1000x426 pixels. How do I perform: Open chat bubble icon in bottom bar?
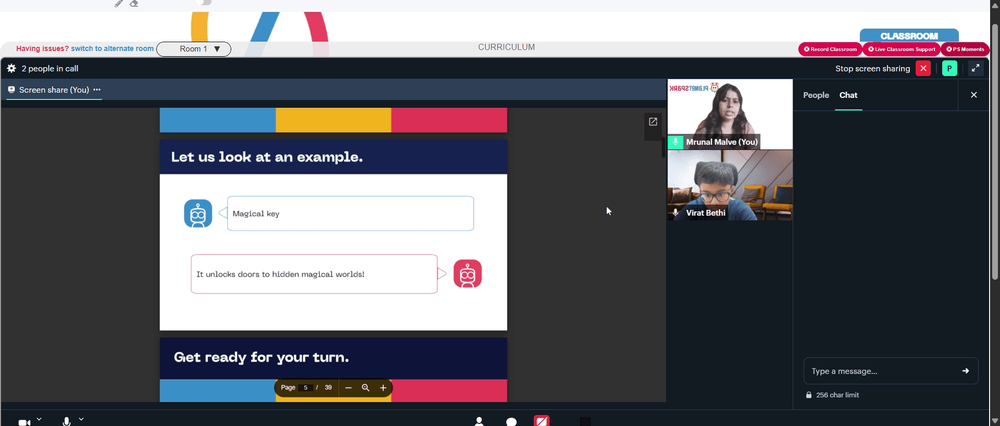[x=511, y=422]
